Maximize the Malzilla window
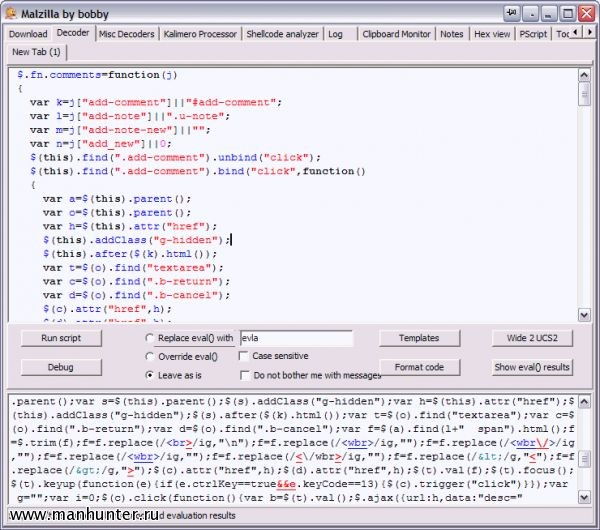 (568, 13)
